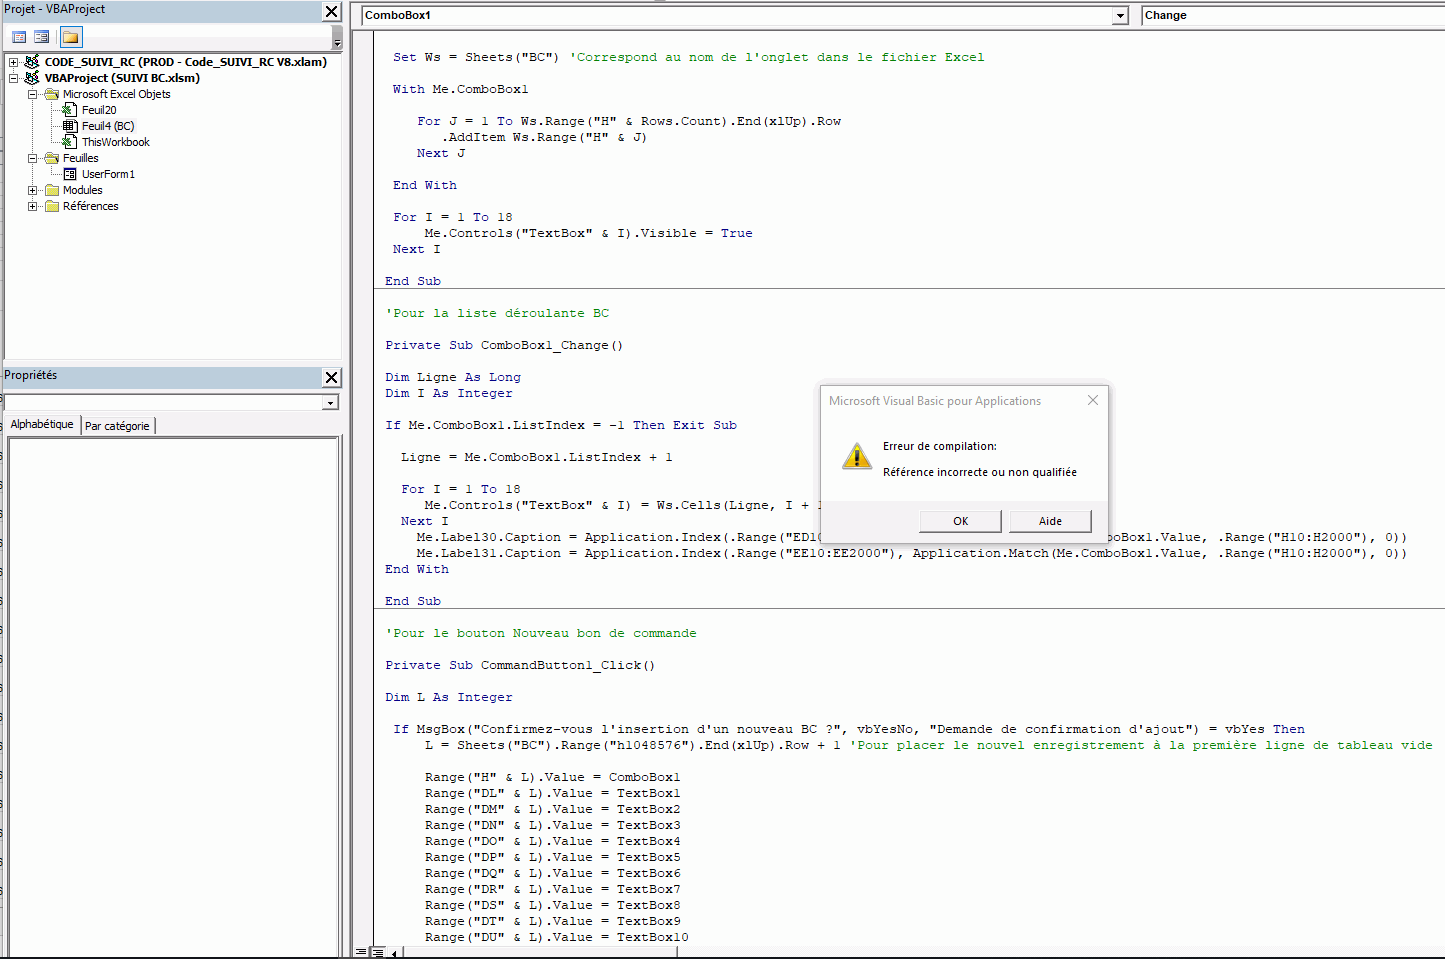Image resolution: width=1445 pixels, height=959 pixels.
Task: Click the View Object icon in Project toolbar
Action: coord(41,37)
